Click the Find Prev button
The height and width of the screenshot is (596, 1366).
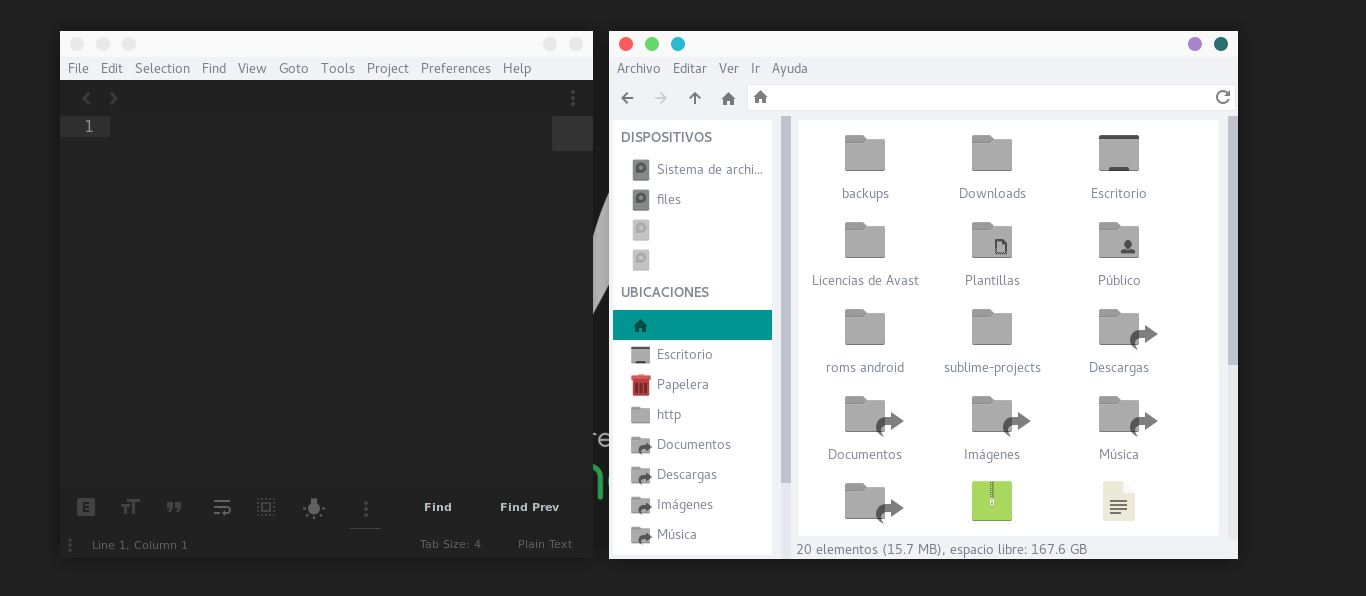click(x=529, y=507)
